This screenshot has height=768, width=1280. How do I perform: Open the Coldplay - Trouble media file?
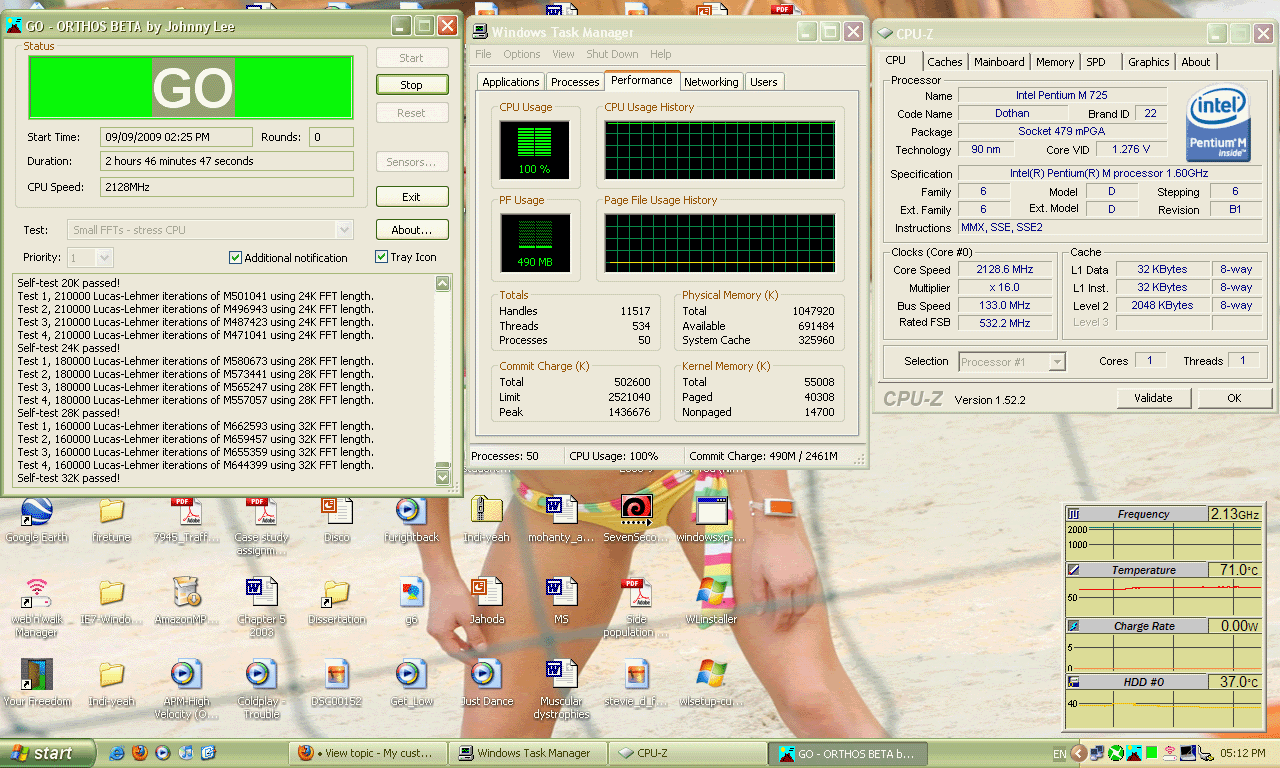tap(260, 676)
